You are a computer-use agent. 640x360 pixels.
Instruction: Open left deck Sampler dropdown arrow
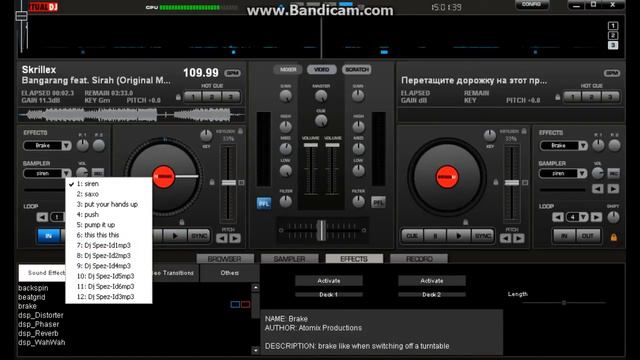[x=67, y=173]
